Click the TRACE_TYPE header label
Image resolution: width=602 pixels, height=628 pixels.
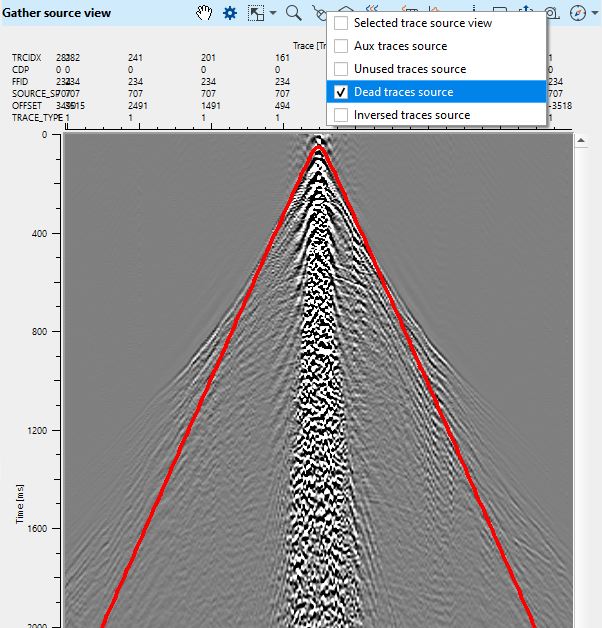click(37, 118)
